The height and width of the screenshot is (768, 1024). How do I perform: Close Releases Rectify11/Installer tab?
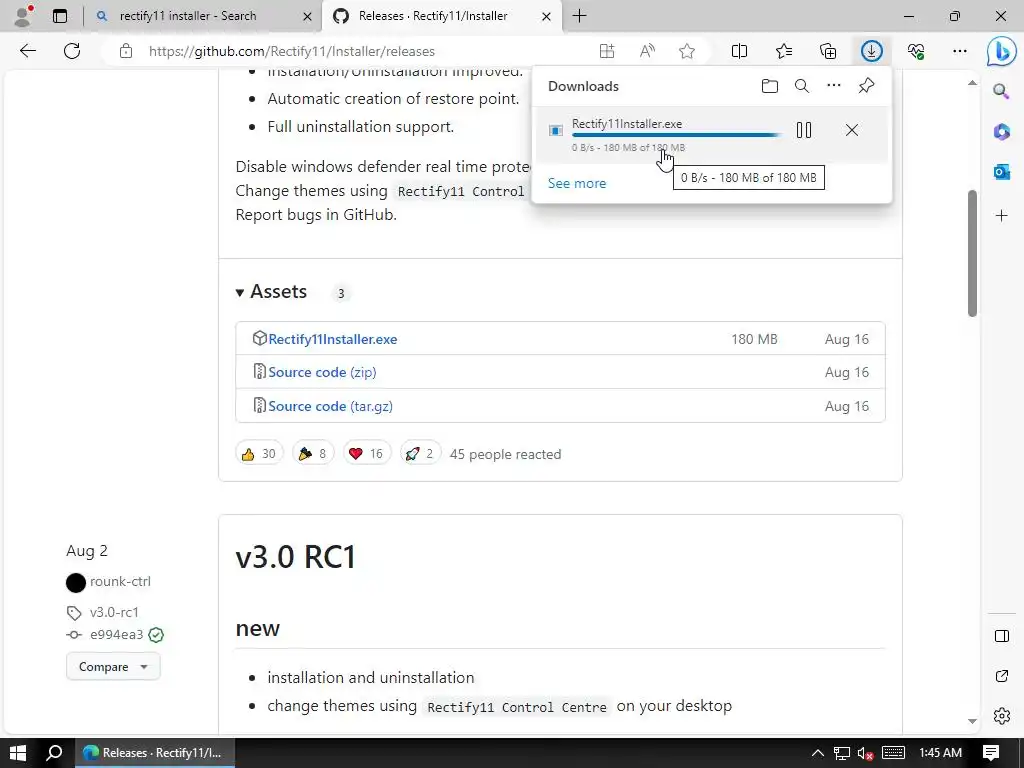pos(546,16)
